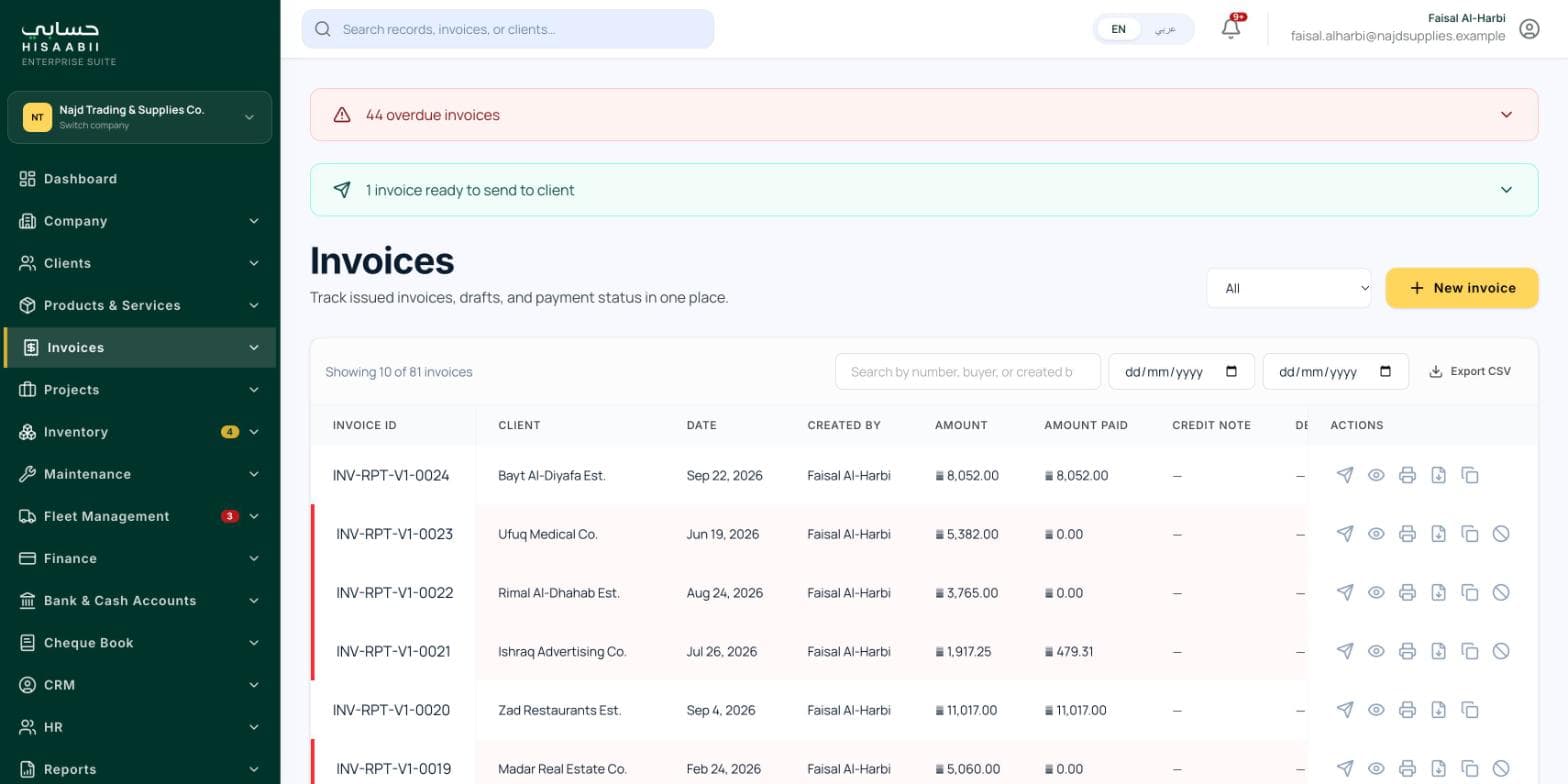Void invoice INV-RPT-V1-0021

(1501, 651)
